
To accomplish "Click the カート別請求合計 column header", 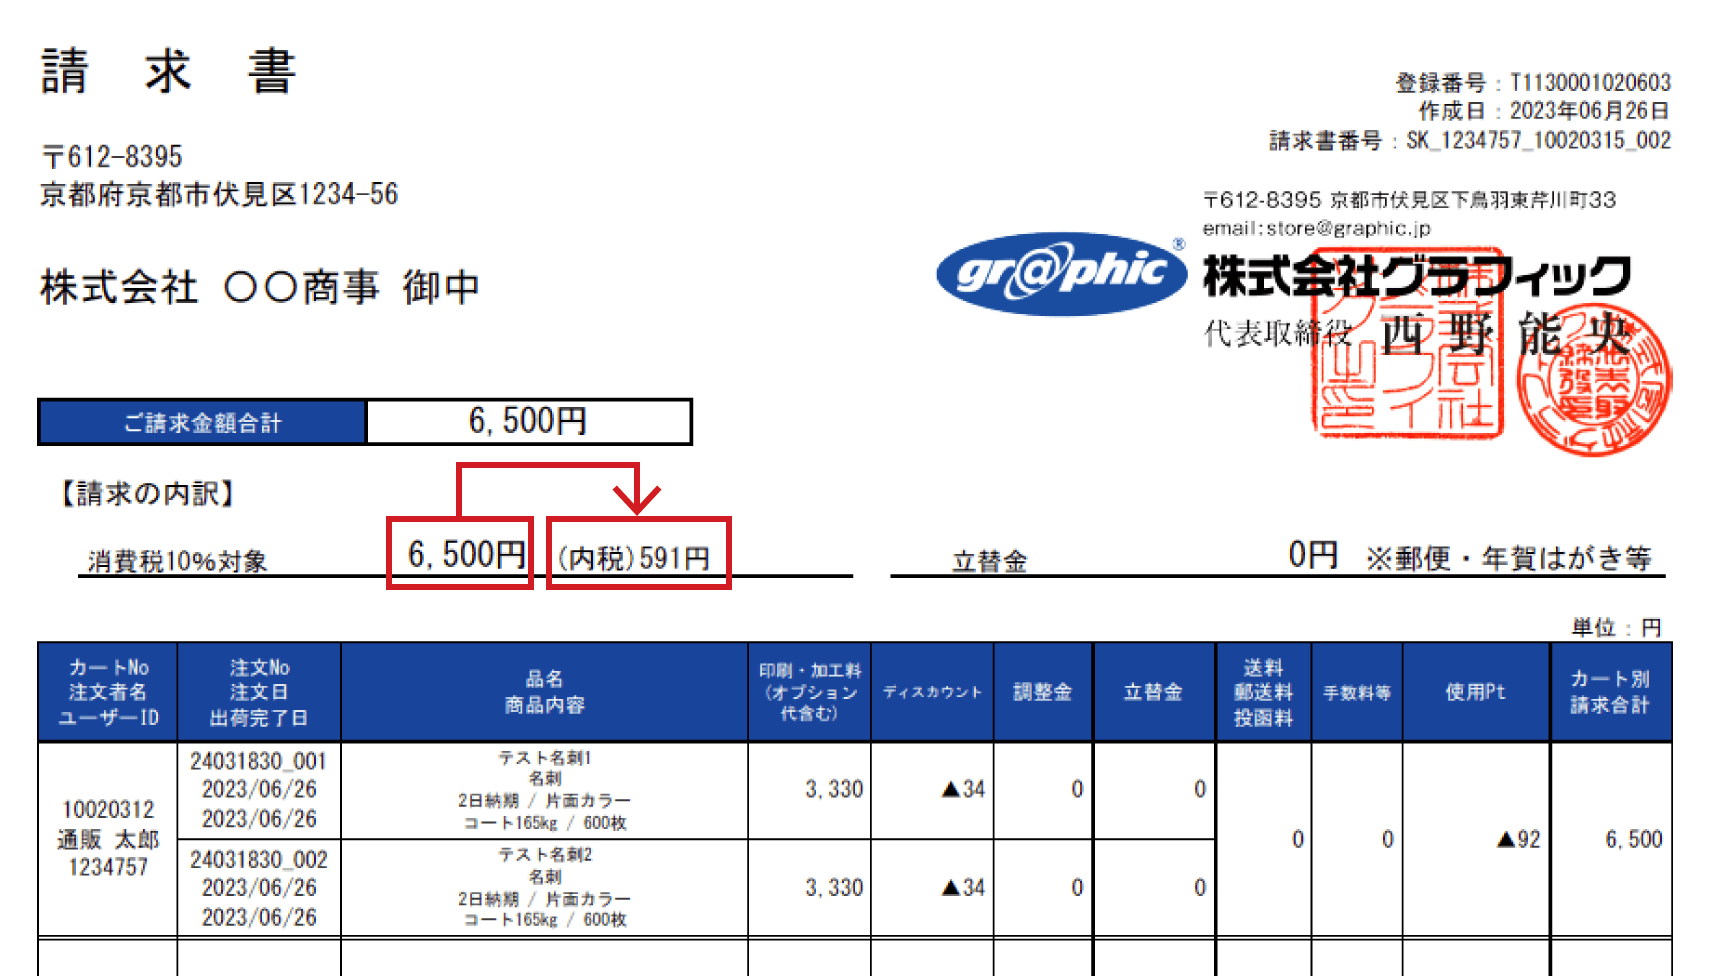I will 1610,692.
